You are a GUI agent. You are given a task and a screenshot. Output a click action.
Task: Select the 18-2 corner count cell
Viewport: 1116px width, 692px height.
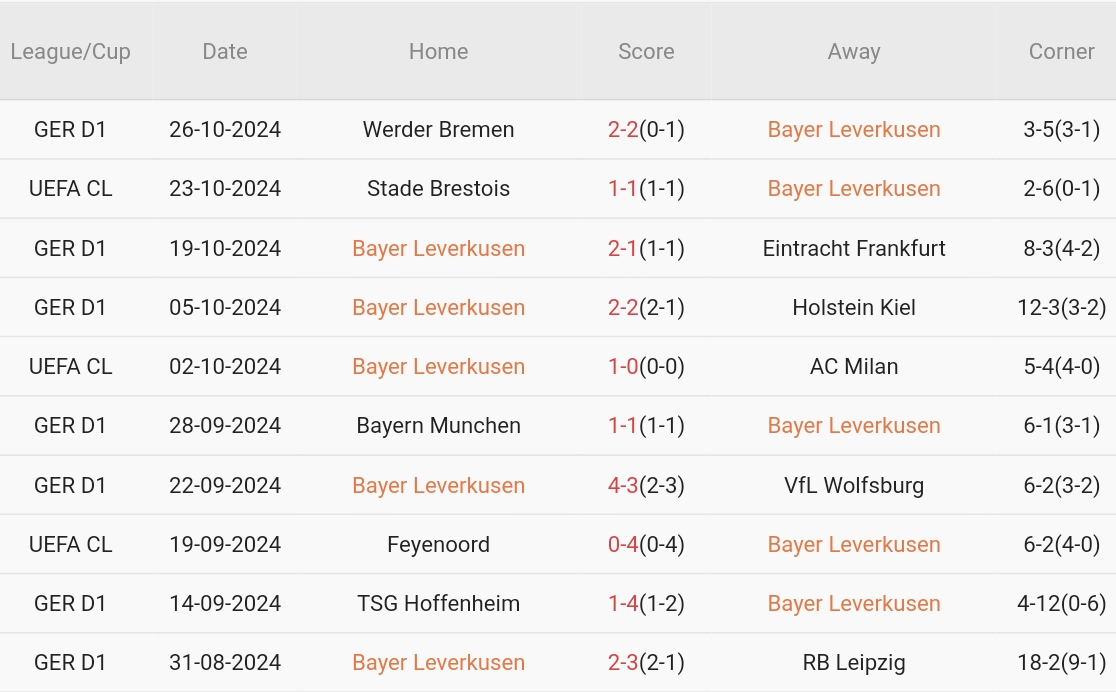[x=1061, y=663]
